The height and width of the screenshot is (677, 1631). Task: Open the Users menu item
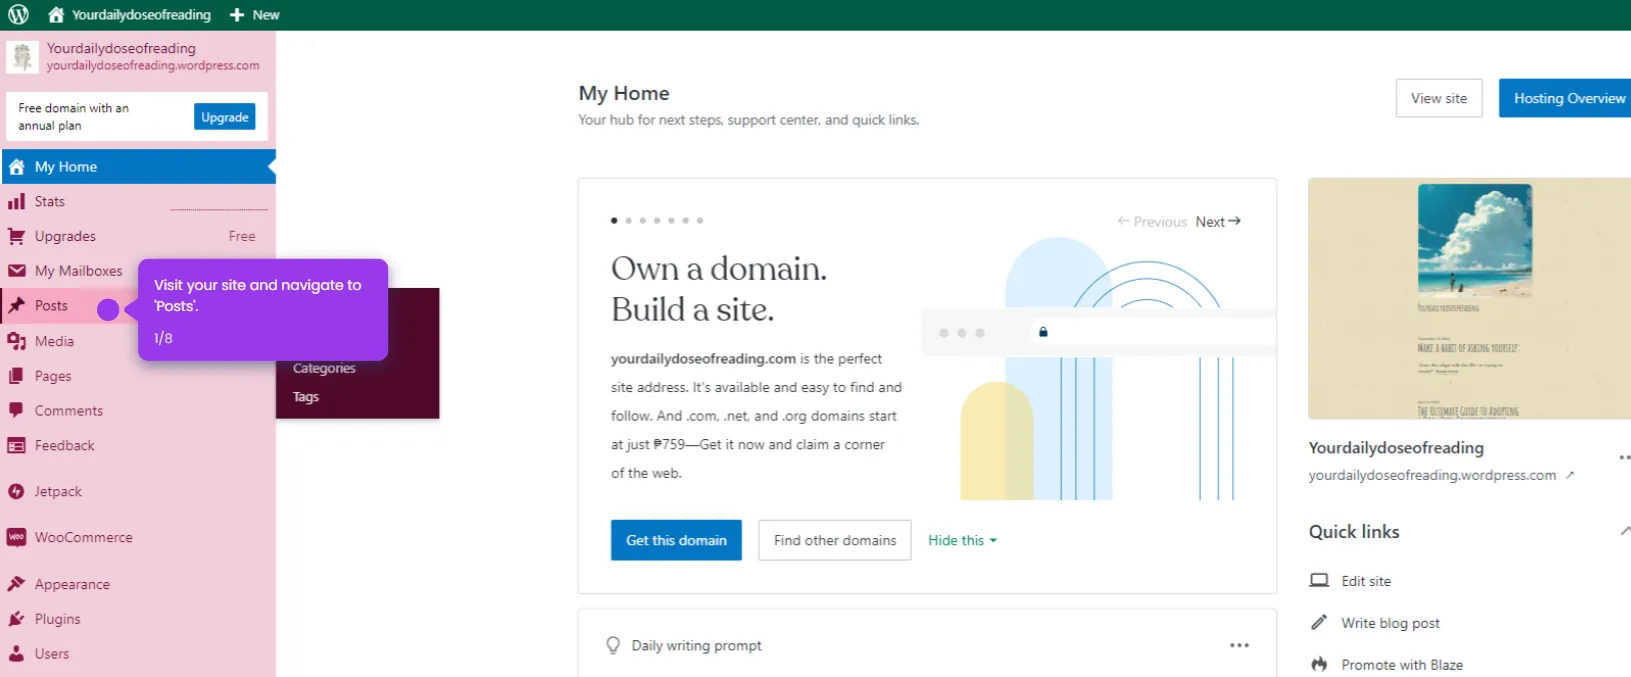[138, 654]
